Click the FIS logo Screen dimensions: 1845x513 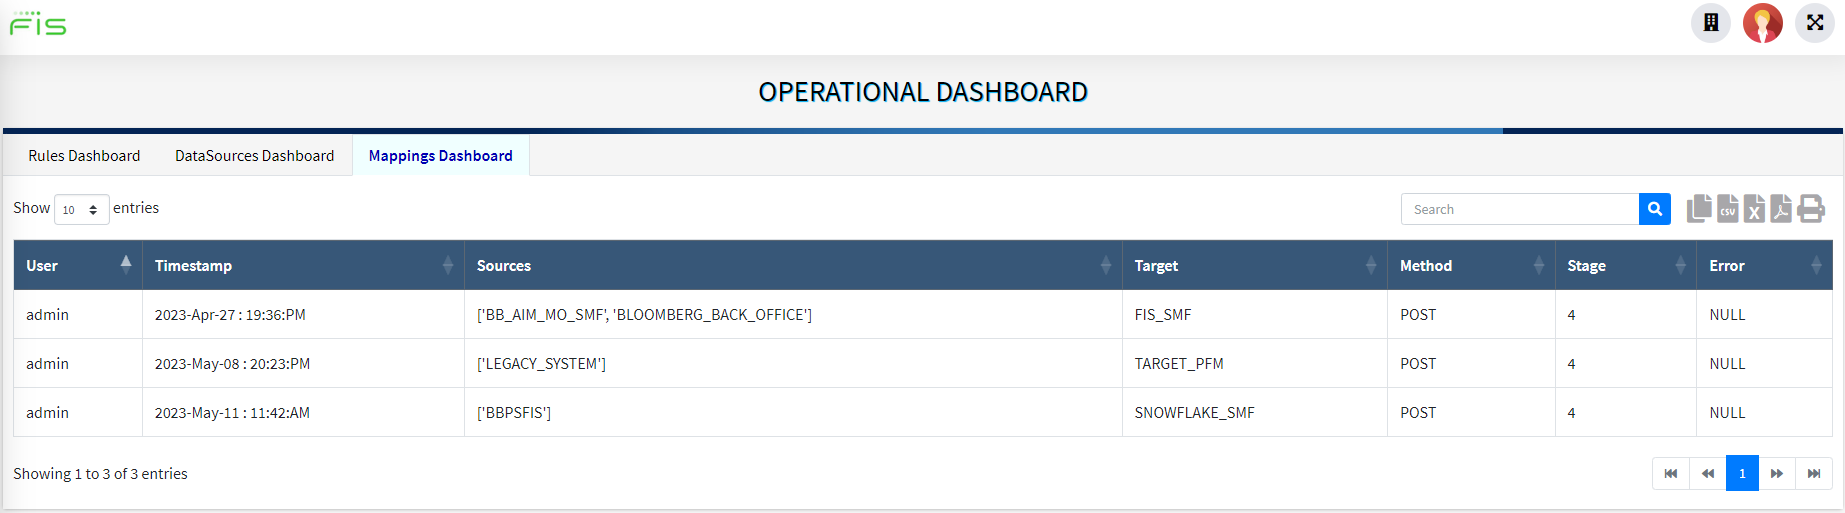[38, 24]
